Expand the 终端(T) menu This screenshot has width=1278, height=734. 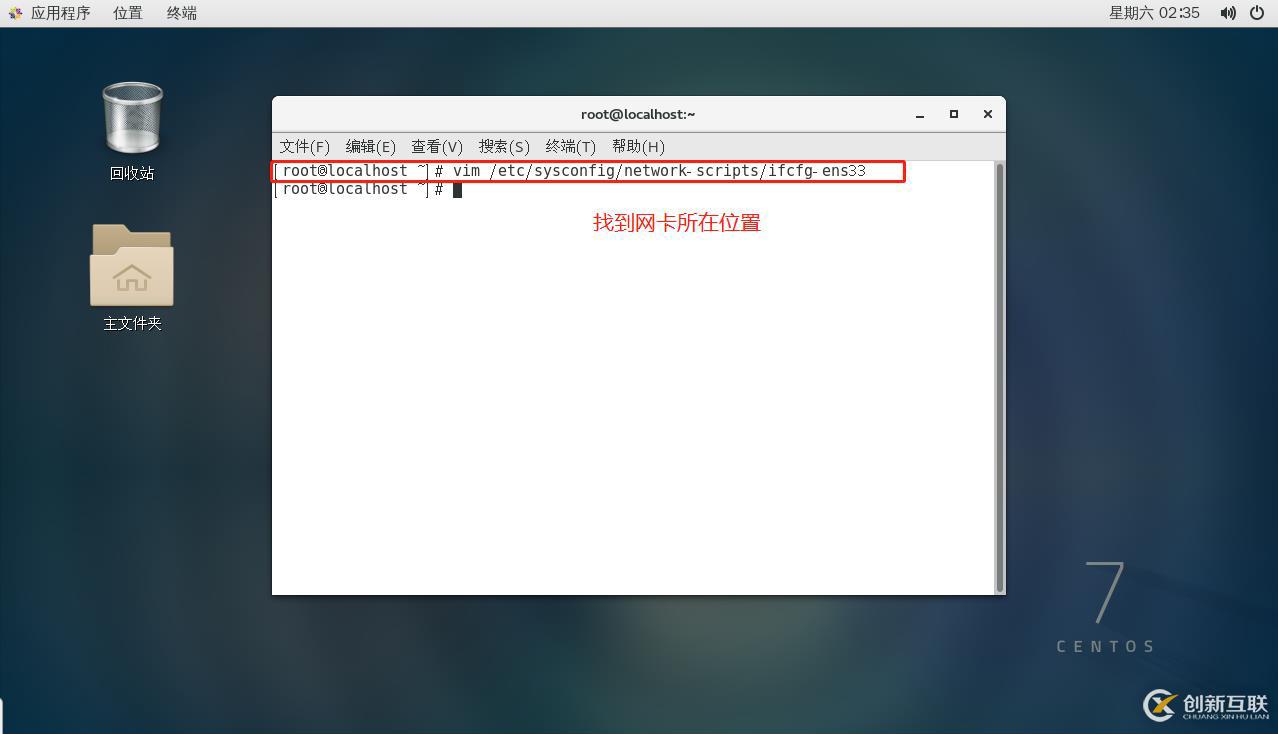[x=571, y=146]
